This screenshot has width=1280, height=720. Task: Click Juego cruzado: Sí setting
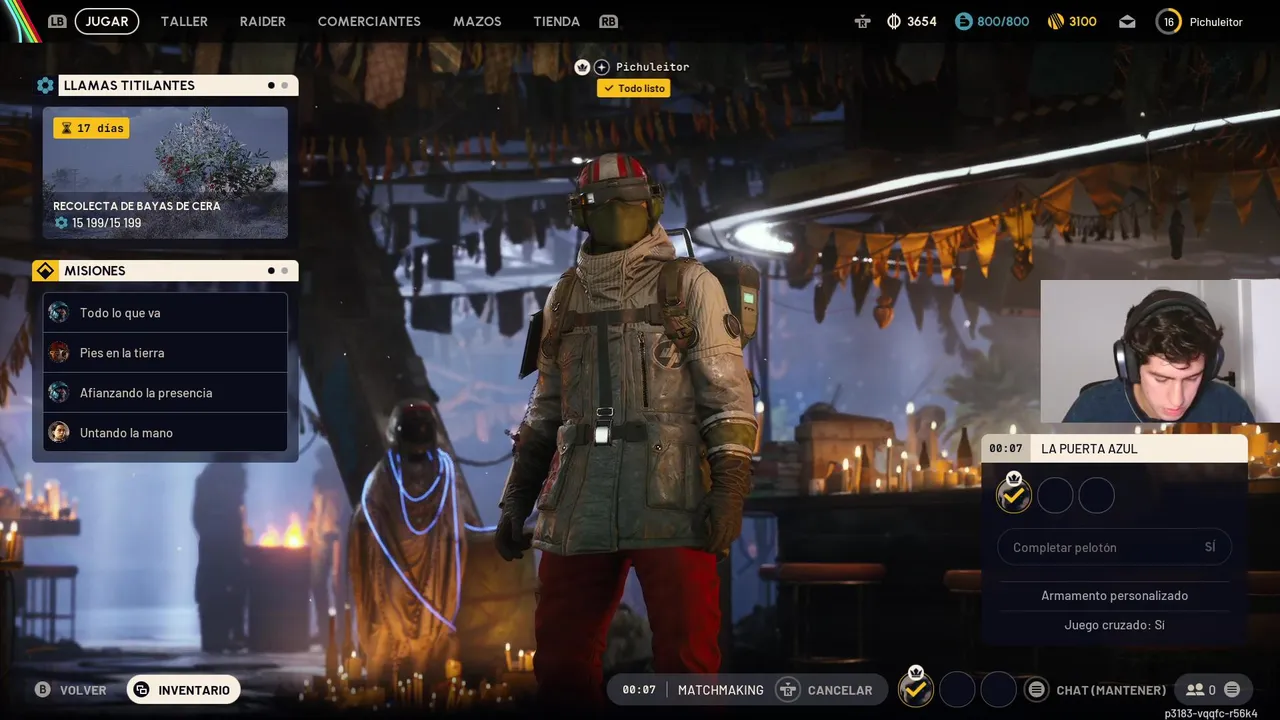[x=1114, y=625]
